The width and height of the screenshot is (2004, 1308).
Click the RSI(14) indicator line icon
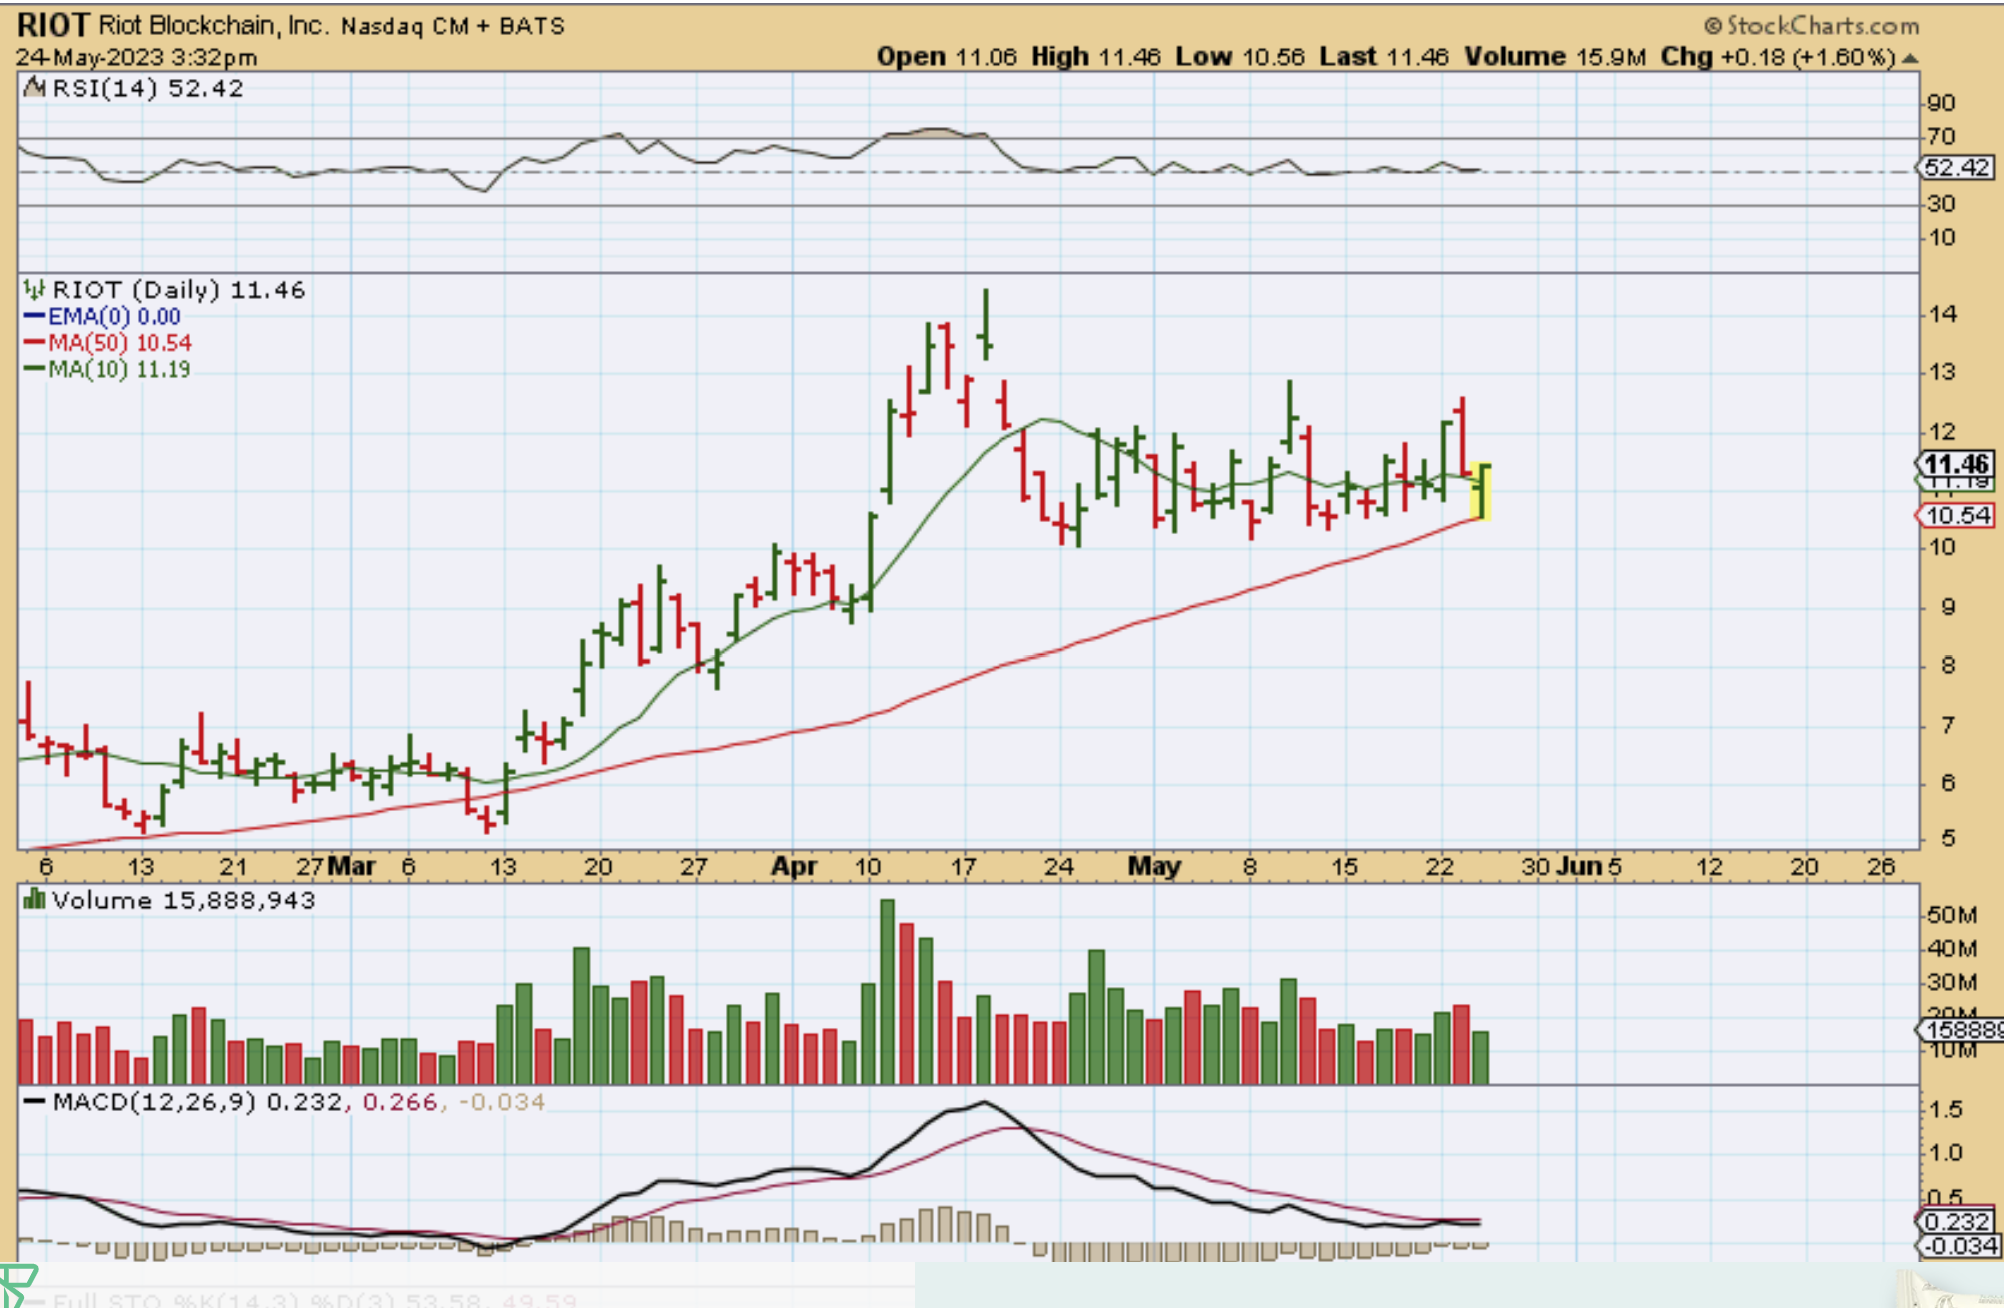[34, 88]
